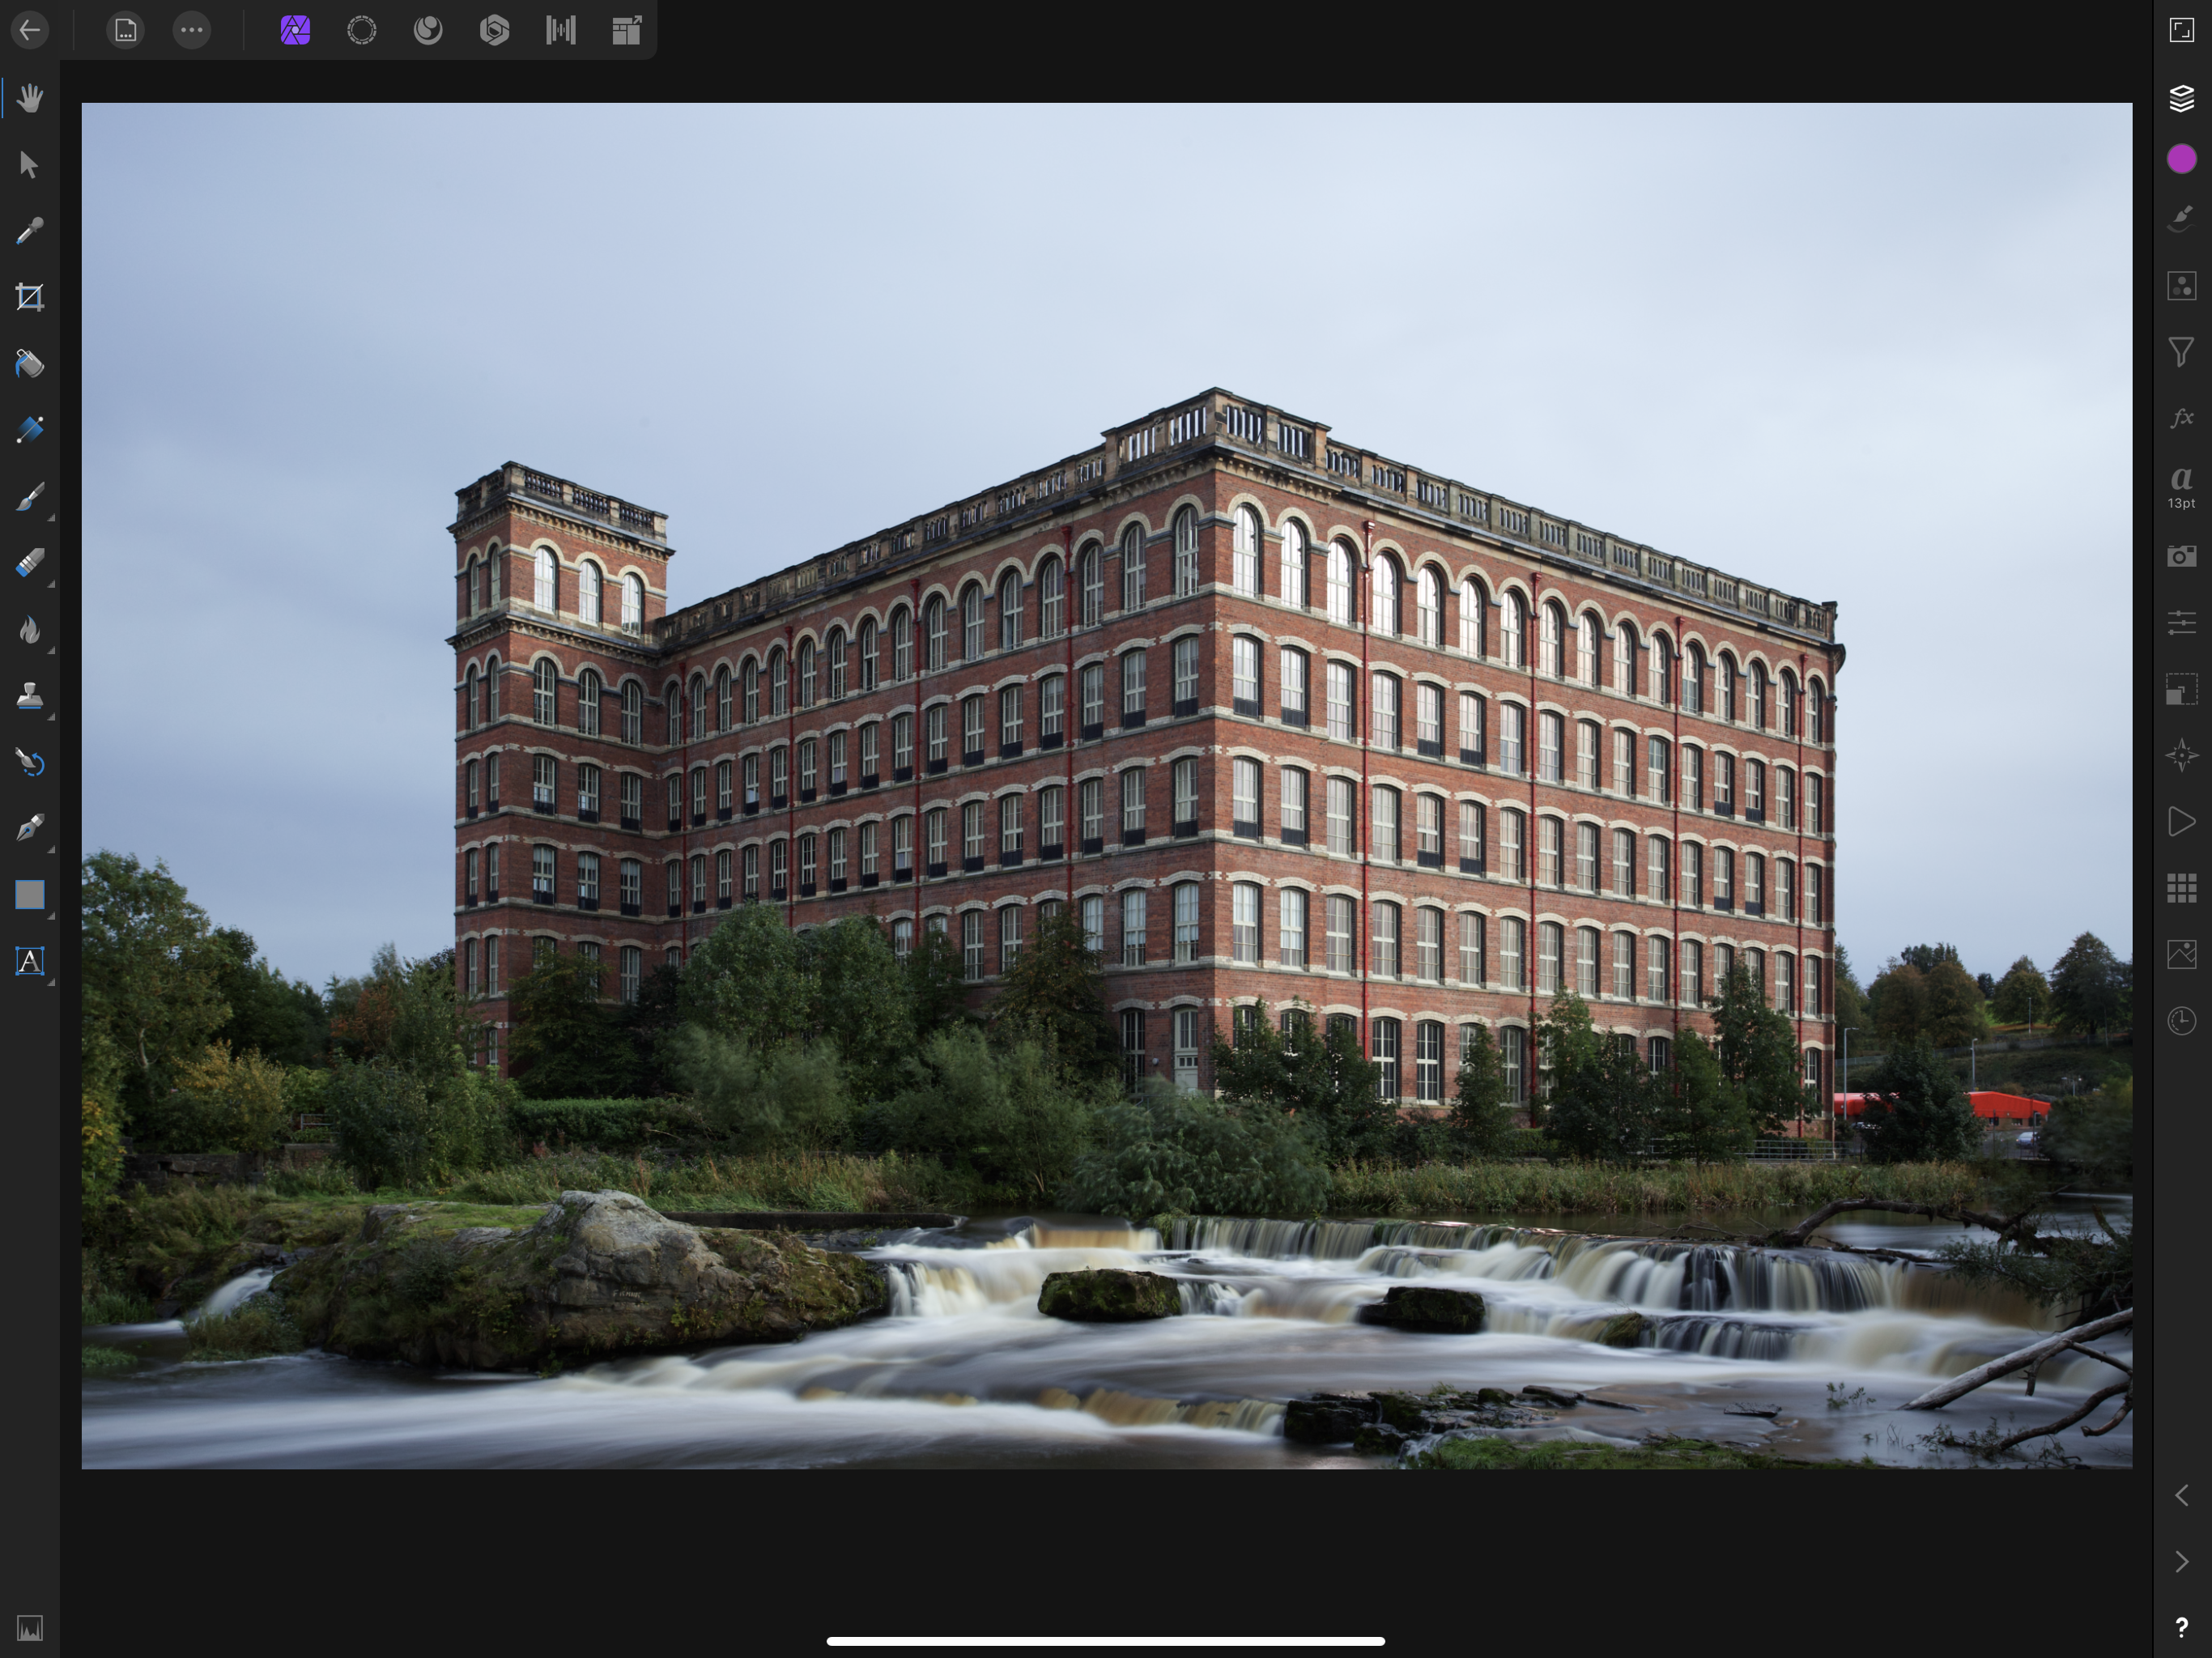
Task: Open the Export persona
Action: click(x=627, y=30)
